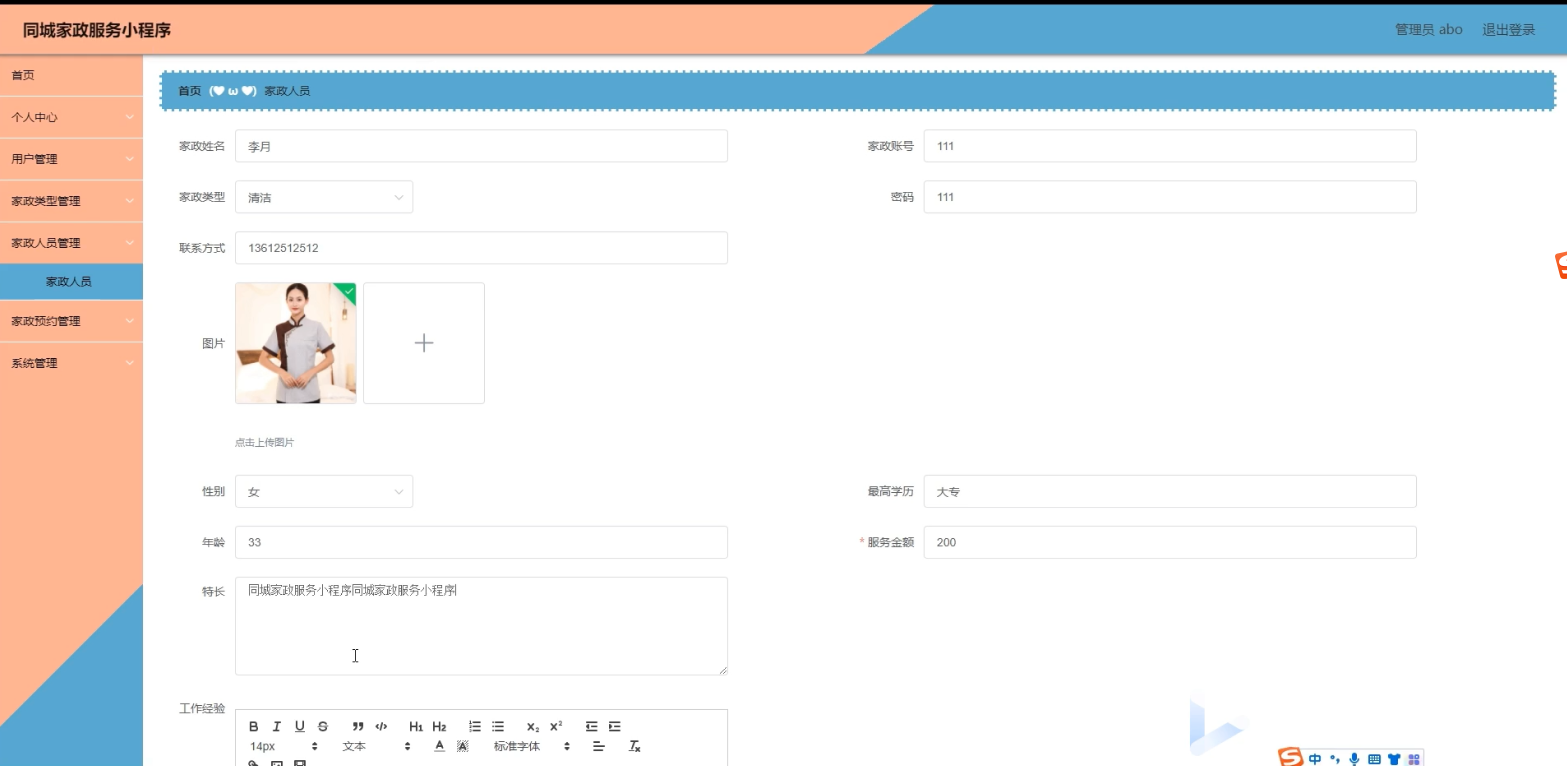Viewport: 1567px width, 766px height.
Task: Toggle Sogou Chinese/English 中 mode
Action: pyautogui.click(x=1315, y=759)
